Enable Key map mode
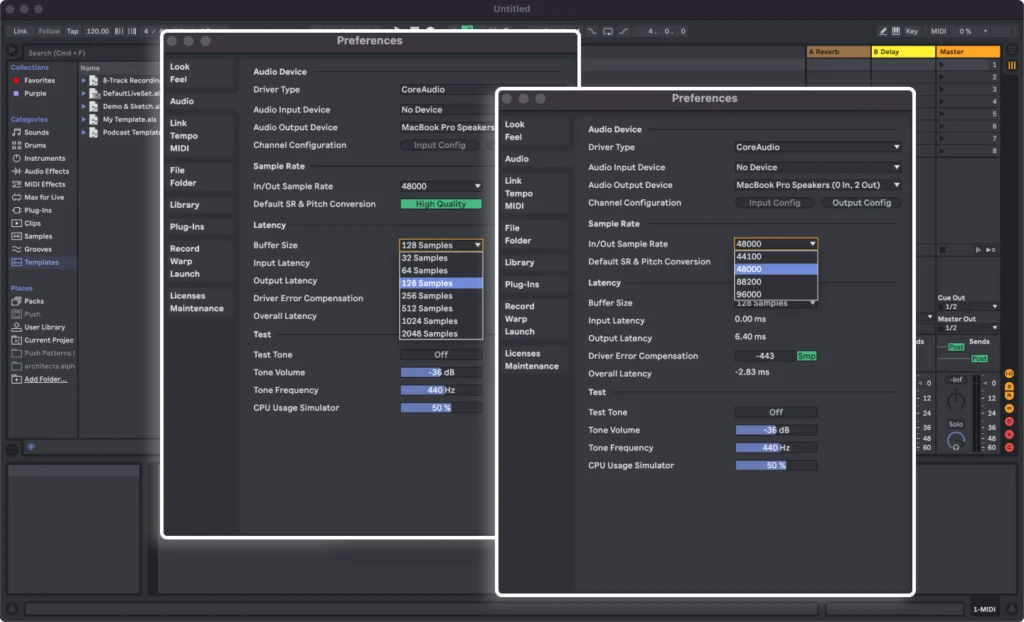Screen dimensions: 1024x622 tap(912, 31)
